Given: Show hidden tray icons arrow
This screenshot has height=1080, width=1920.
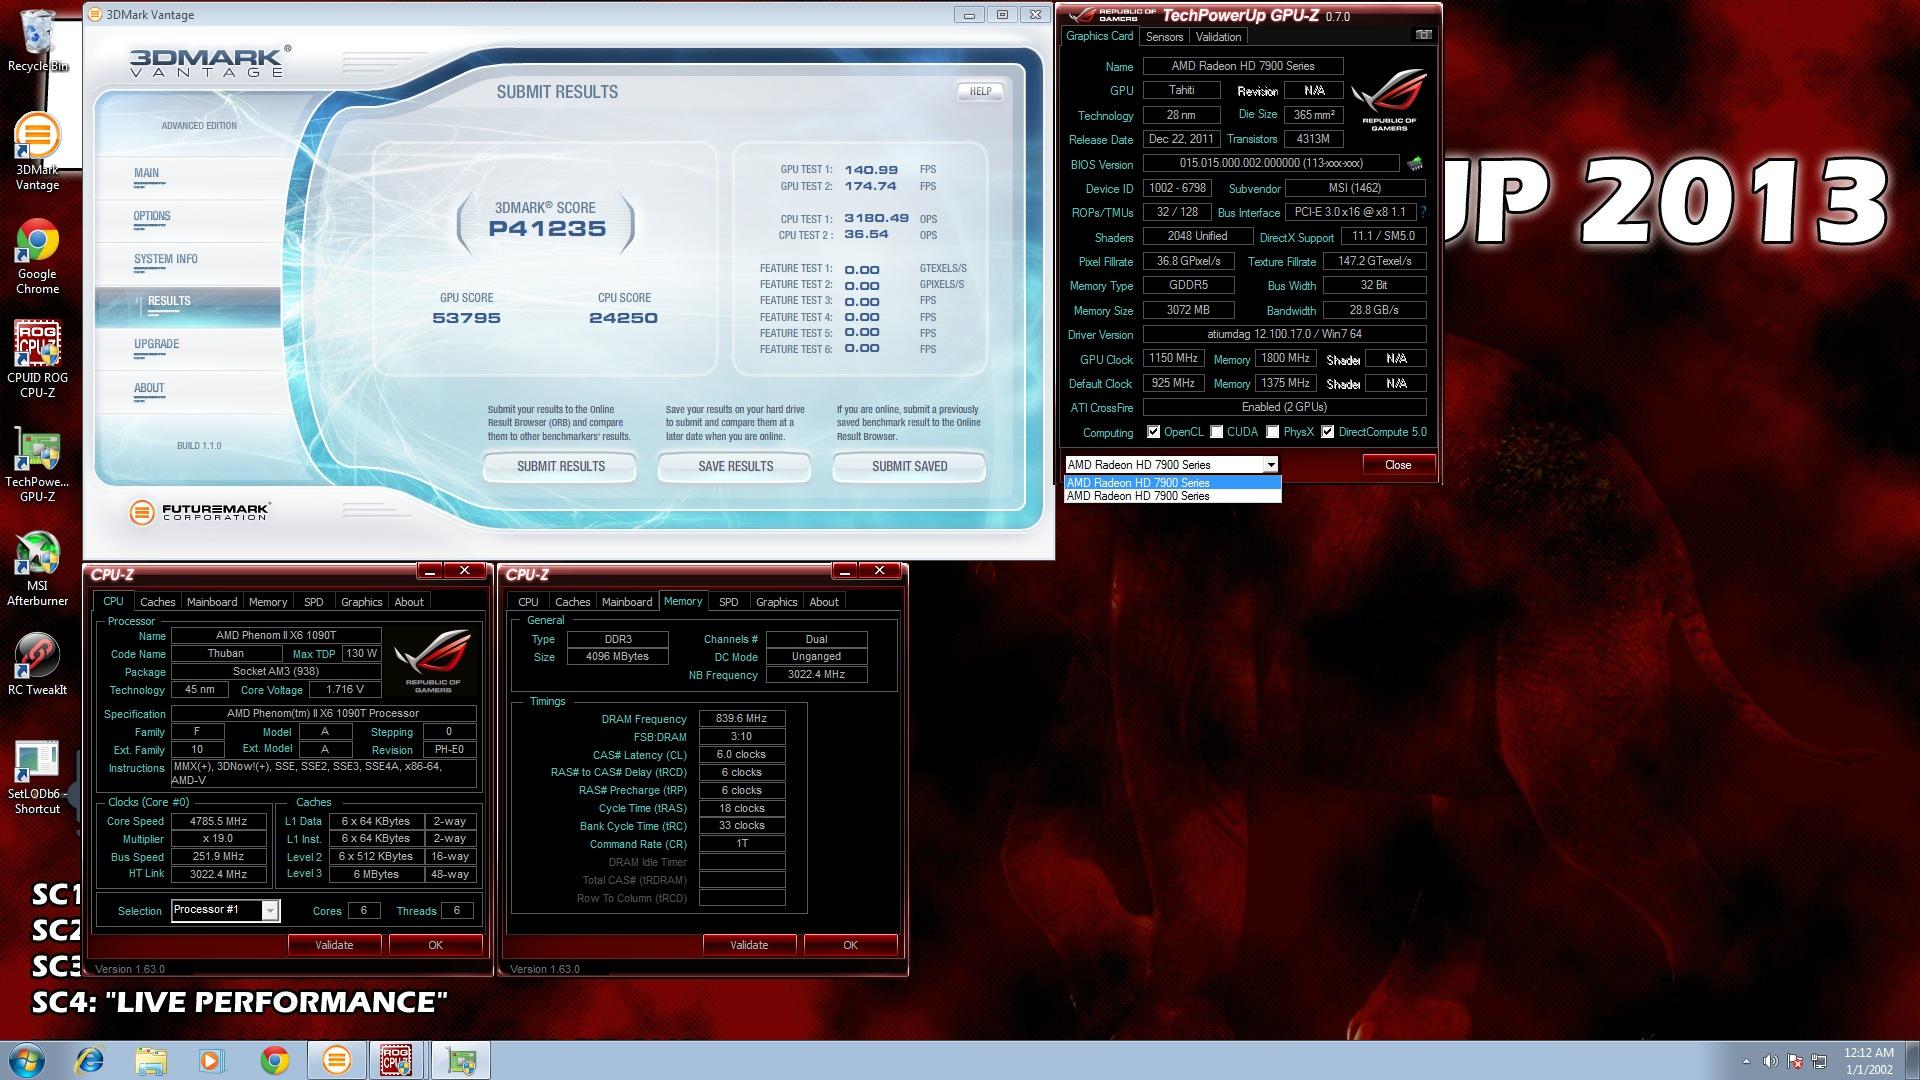Looking at the screenshot, I should [x=1746, y=1061].
